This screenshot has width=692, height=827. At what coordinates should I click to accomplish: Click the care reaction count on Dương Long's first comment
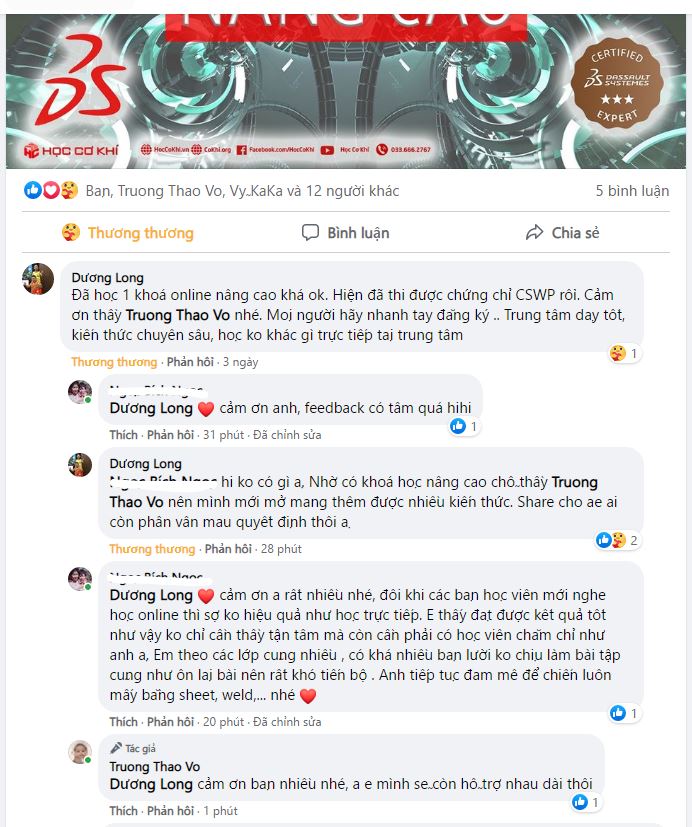[624, 353]
